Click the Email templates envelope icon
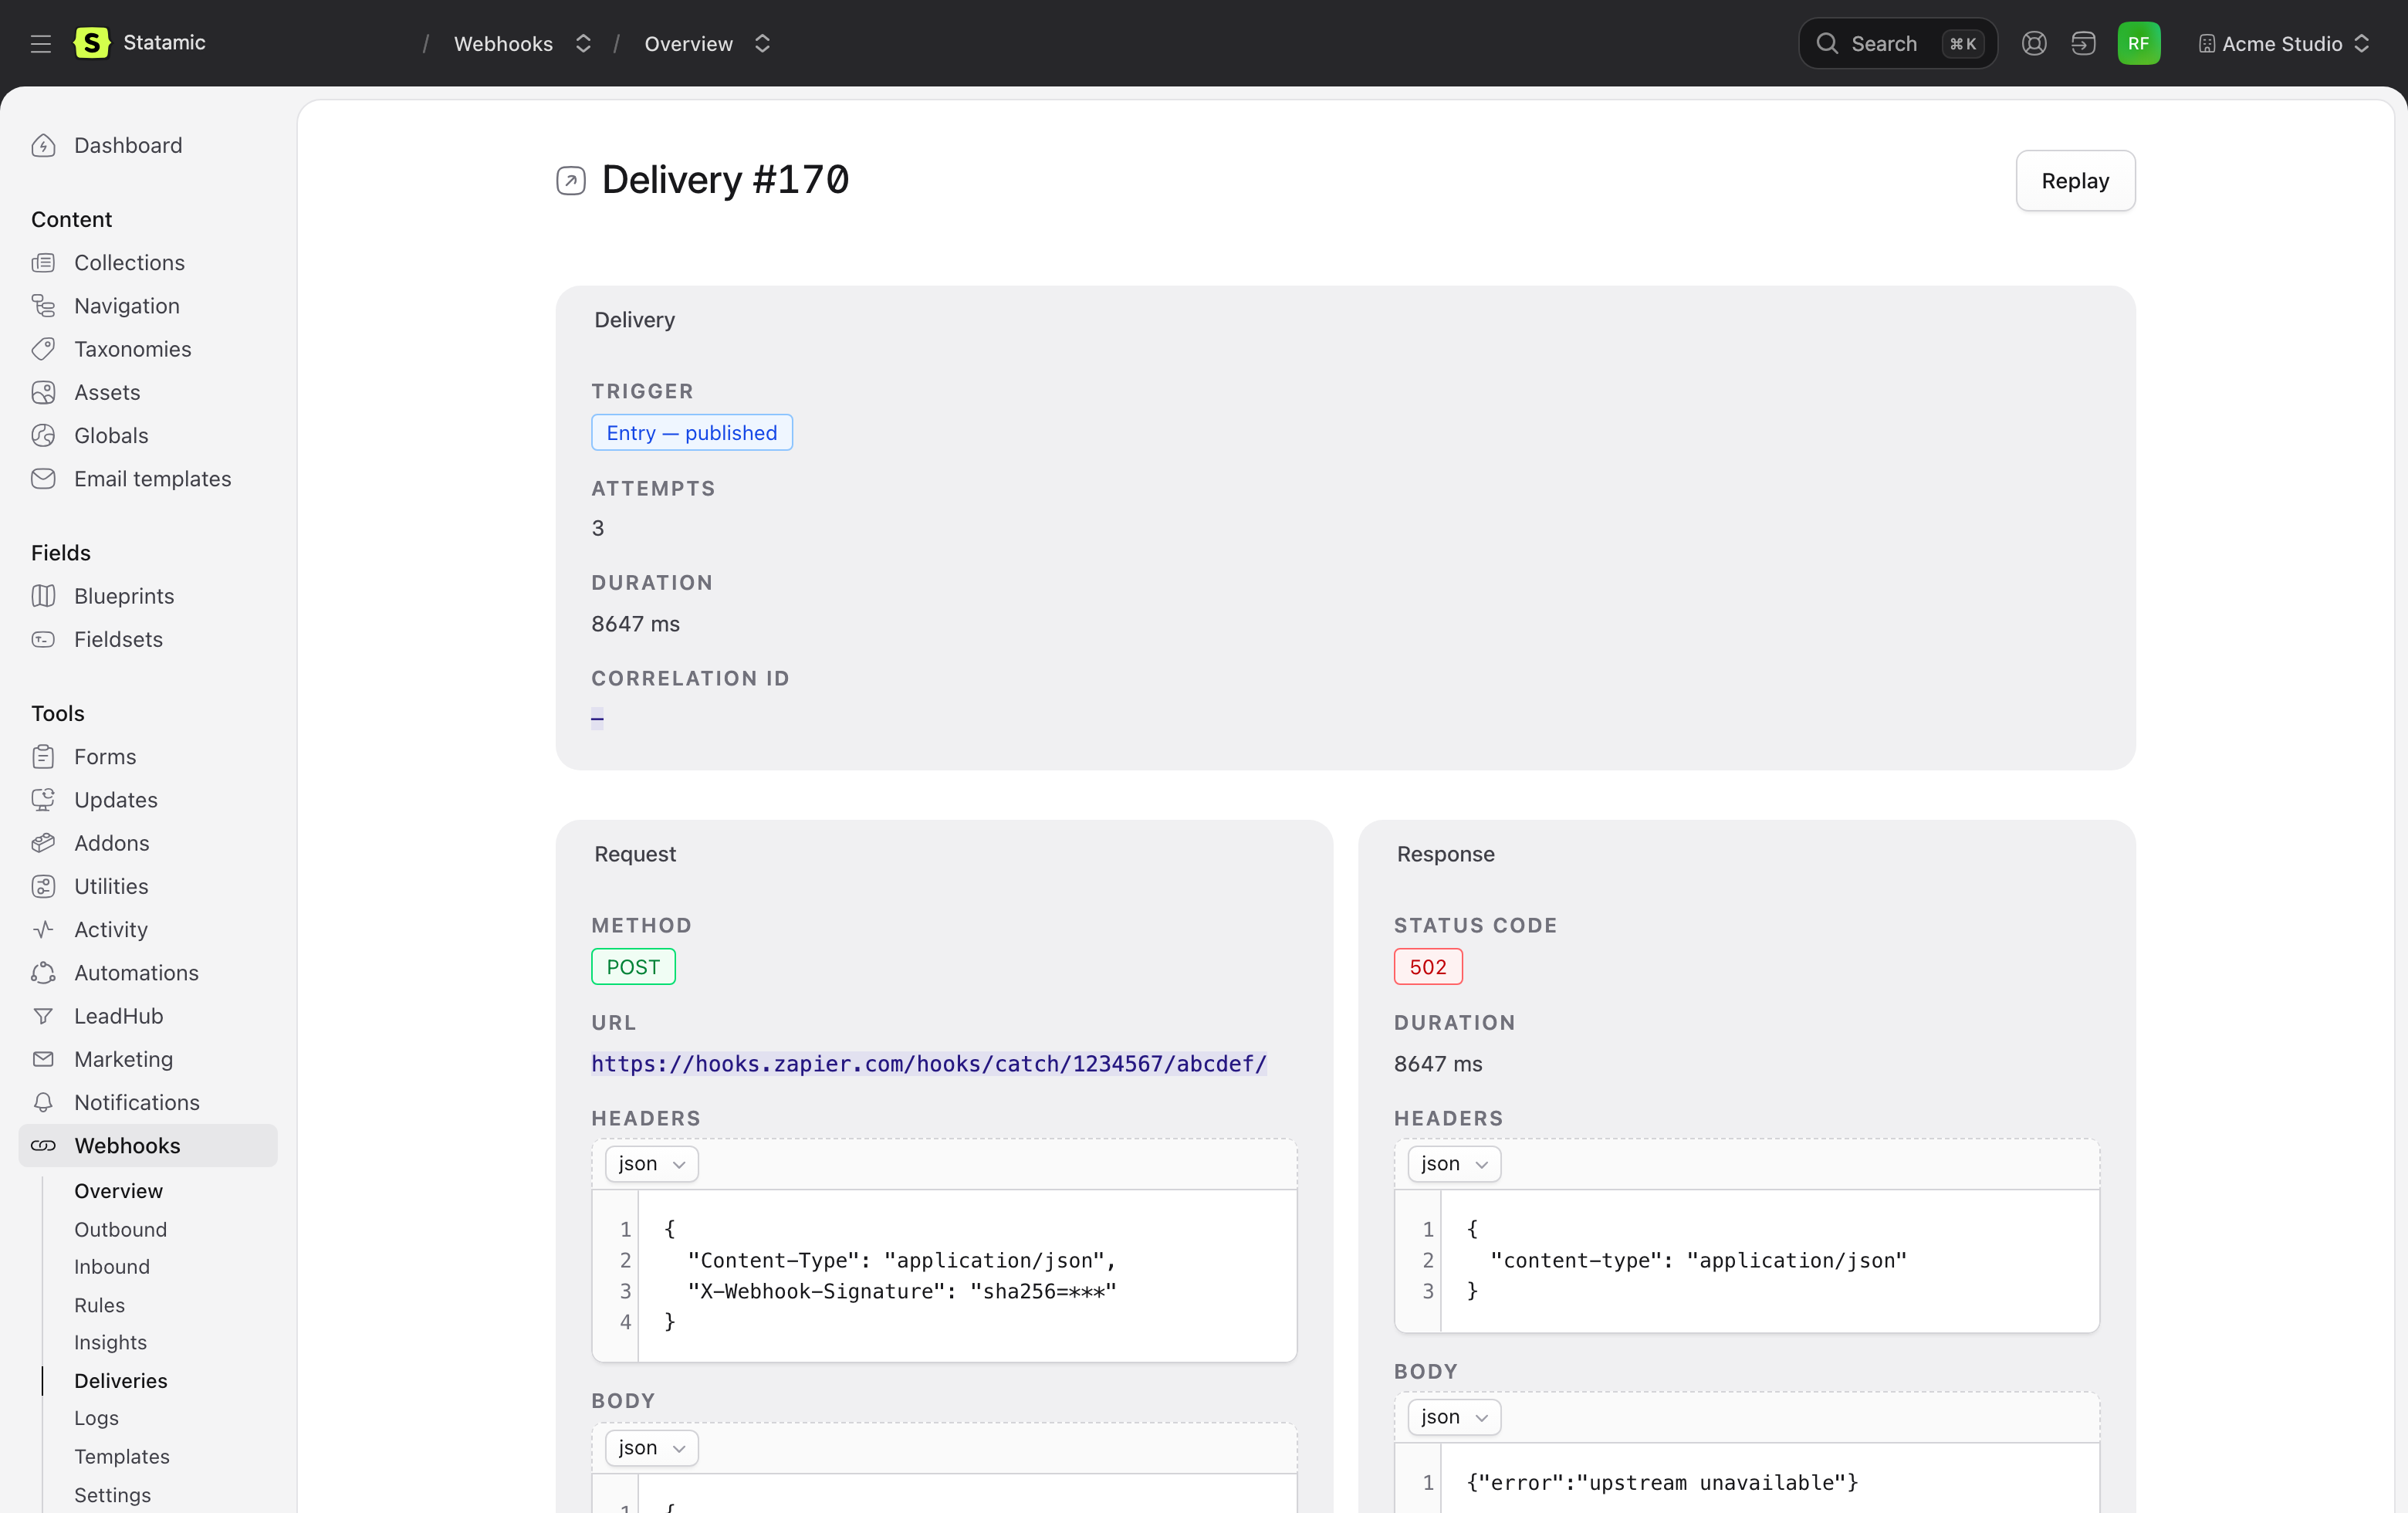Image resolution: width=2408 pixels, height=1513 pixels. [43, 479]
